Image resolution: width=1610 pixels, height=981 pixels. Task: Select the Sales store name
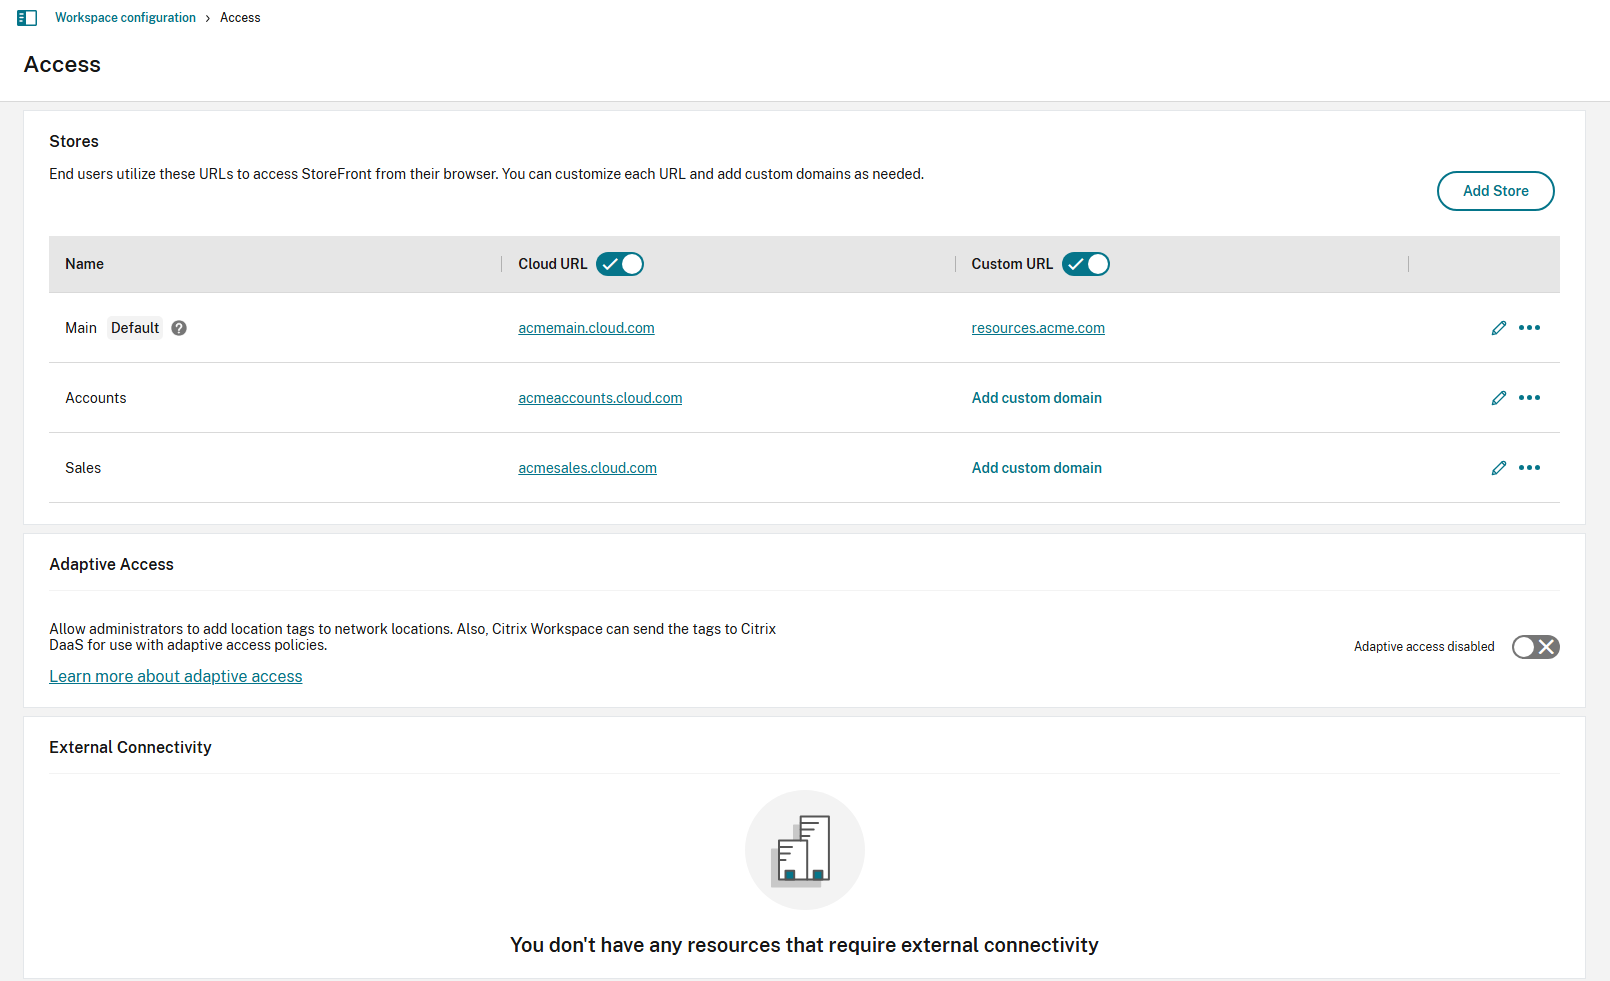click(x=83, y=468)
